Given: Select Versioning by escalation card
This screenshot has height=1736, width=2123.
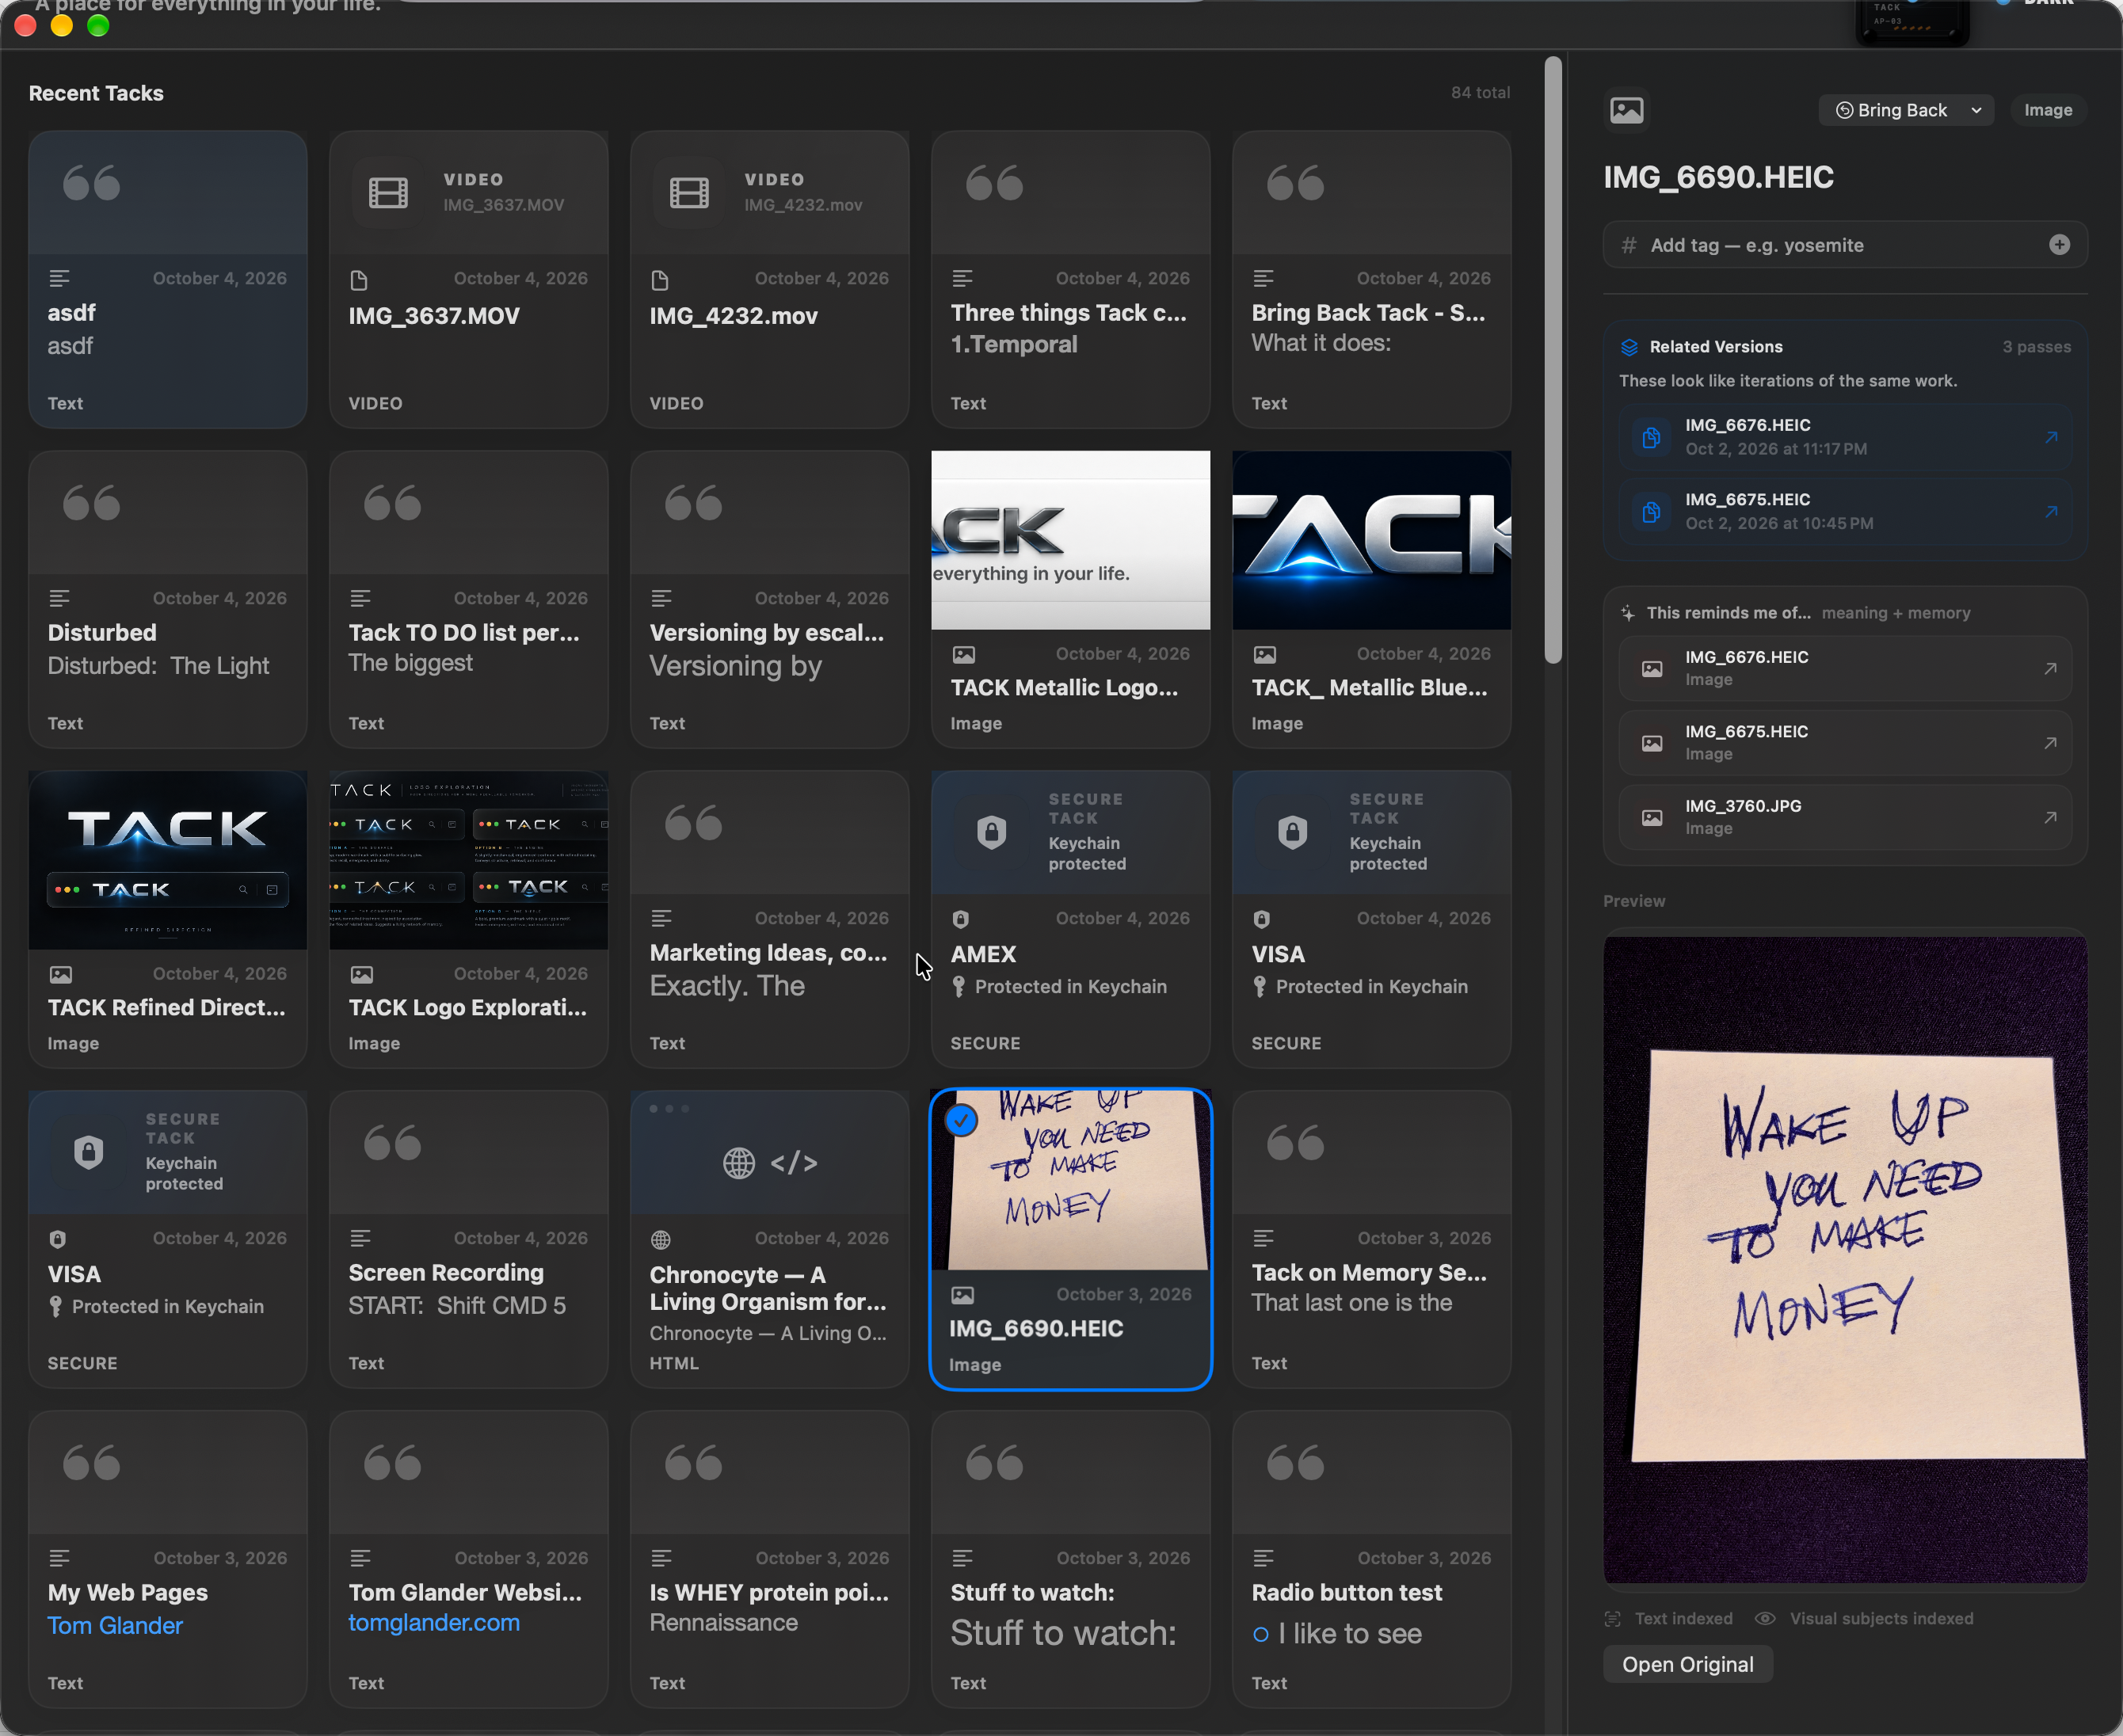Looking at the screenshot, I should (769, 599).
